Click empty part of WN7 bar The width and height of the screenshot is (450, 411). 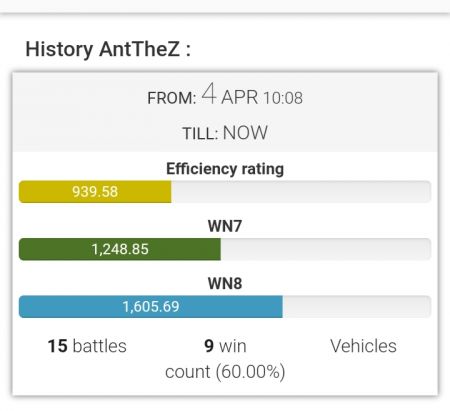[x=326, y=249]
